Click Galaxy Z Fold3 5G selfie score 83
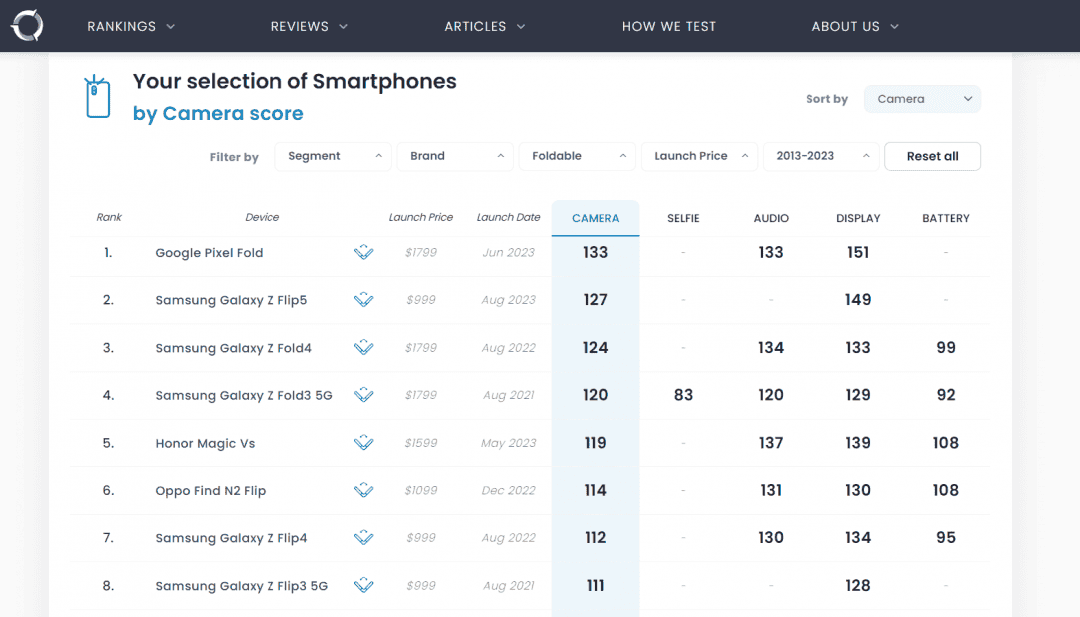The width and height of the screenshot is (1080, 617). point(683,395)
